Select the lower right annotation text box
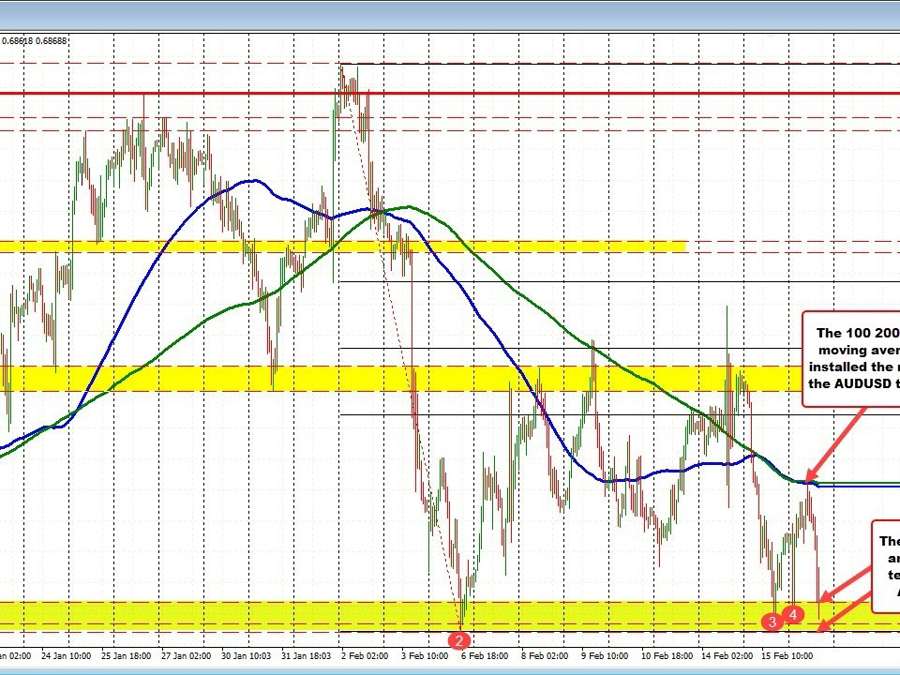The image size is (900, 675). (x=886, y=566)
